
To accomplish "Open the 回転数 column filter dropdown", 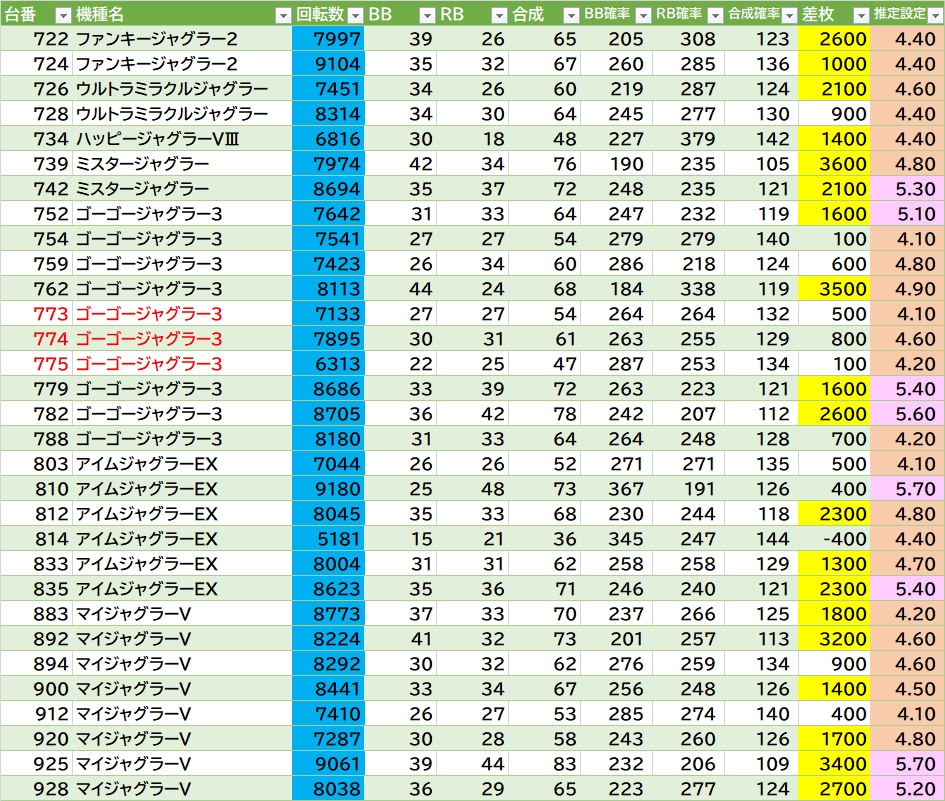I will point(356,15).
